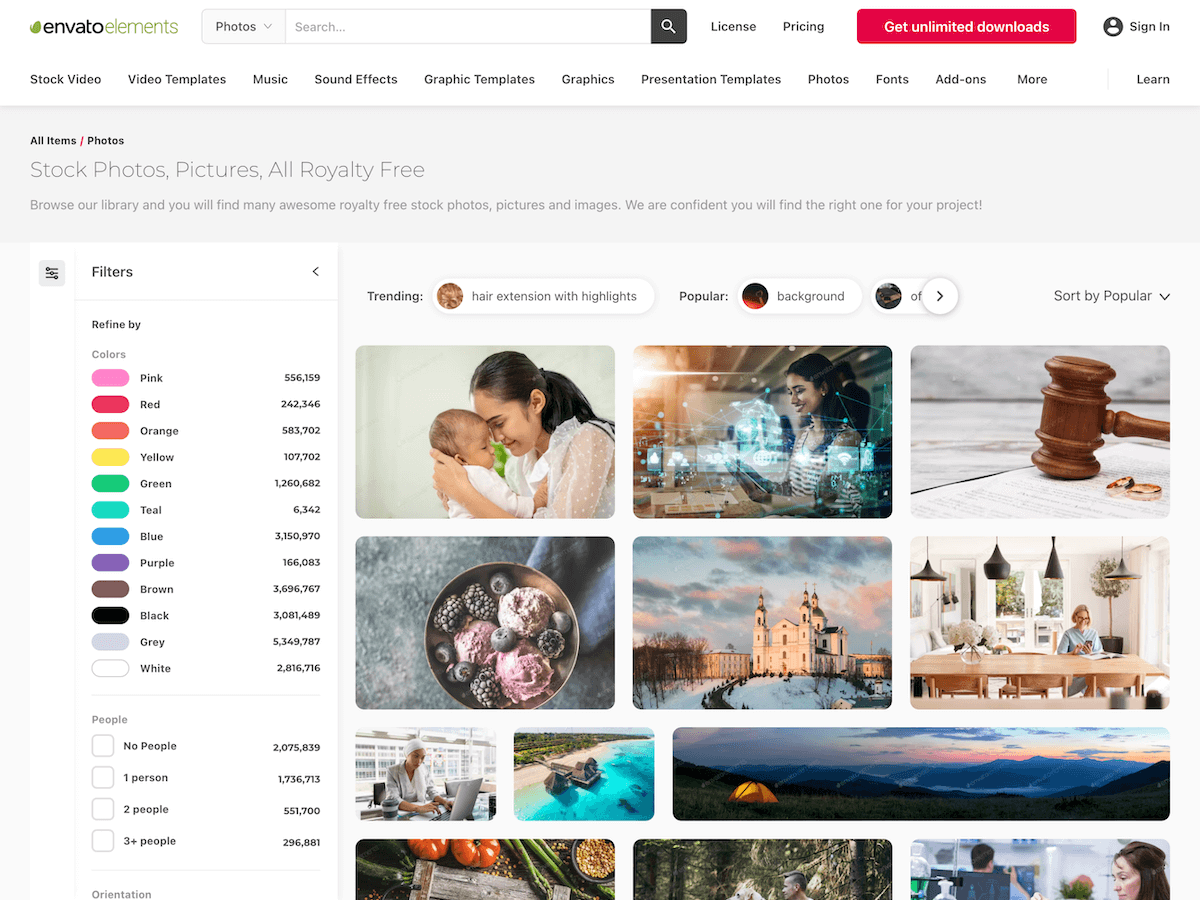Click the background popular tag circle image
This screenshot has height=900, width=1200.
click(x=755, y=296)
